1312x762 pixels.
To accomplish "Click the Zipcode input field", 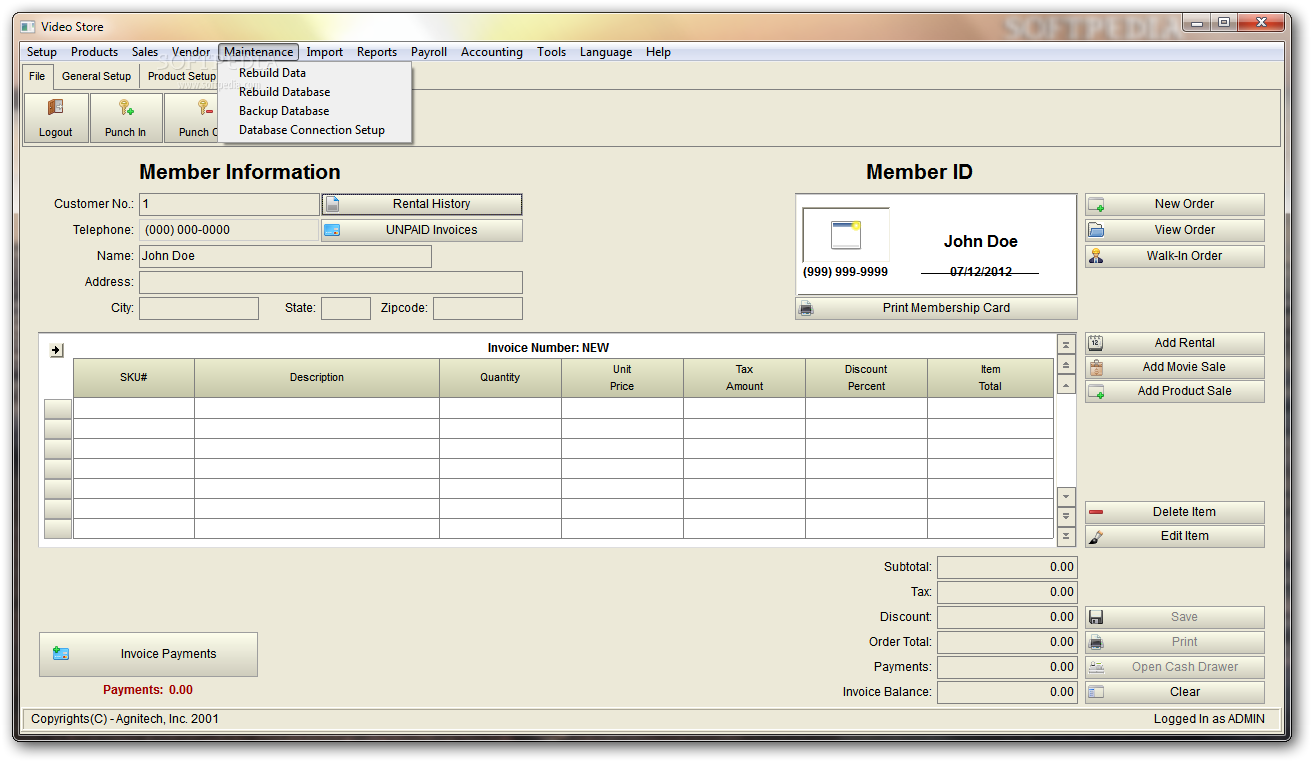I will click(x=478, y=308).
